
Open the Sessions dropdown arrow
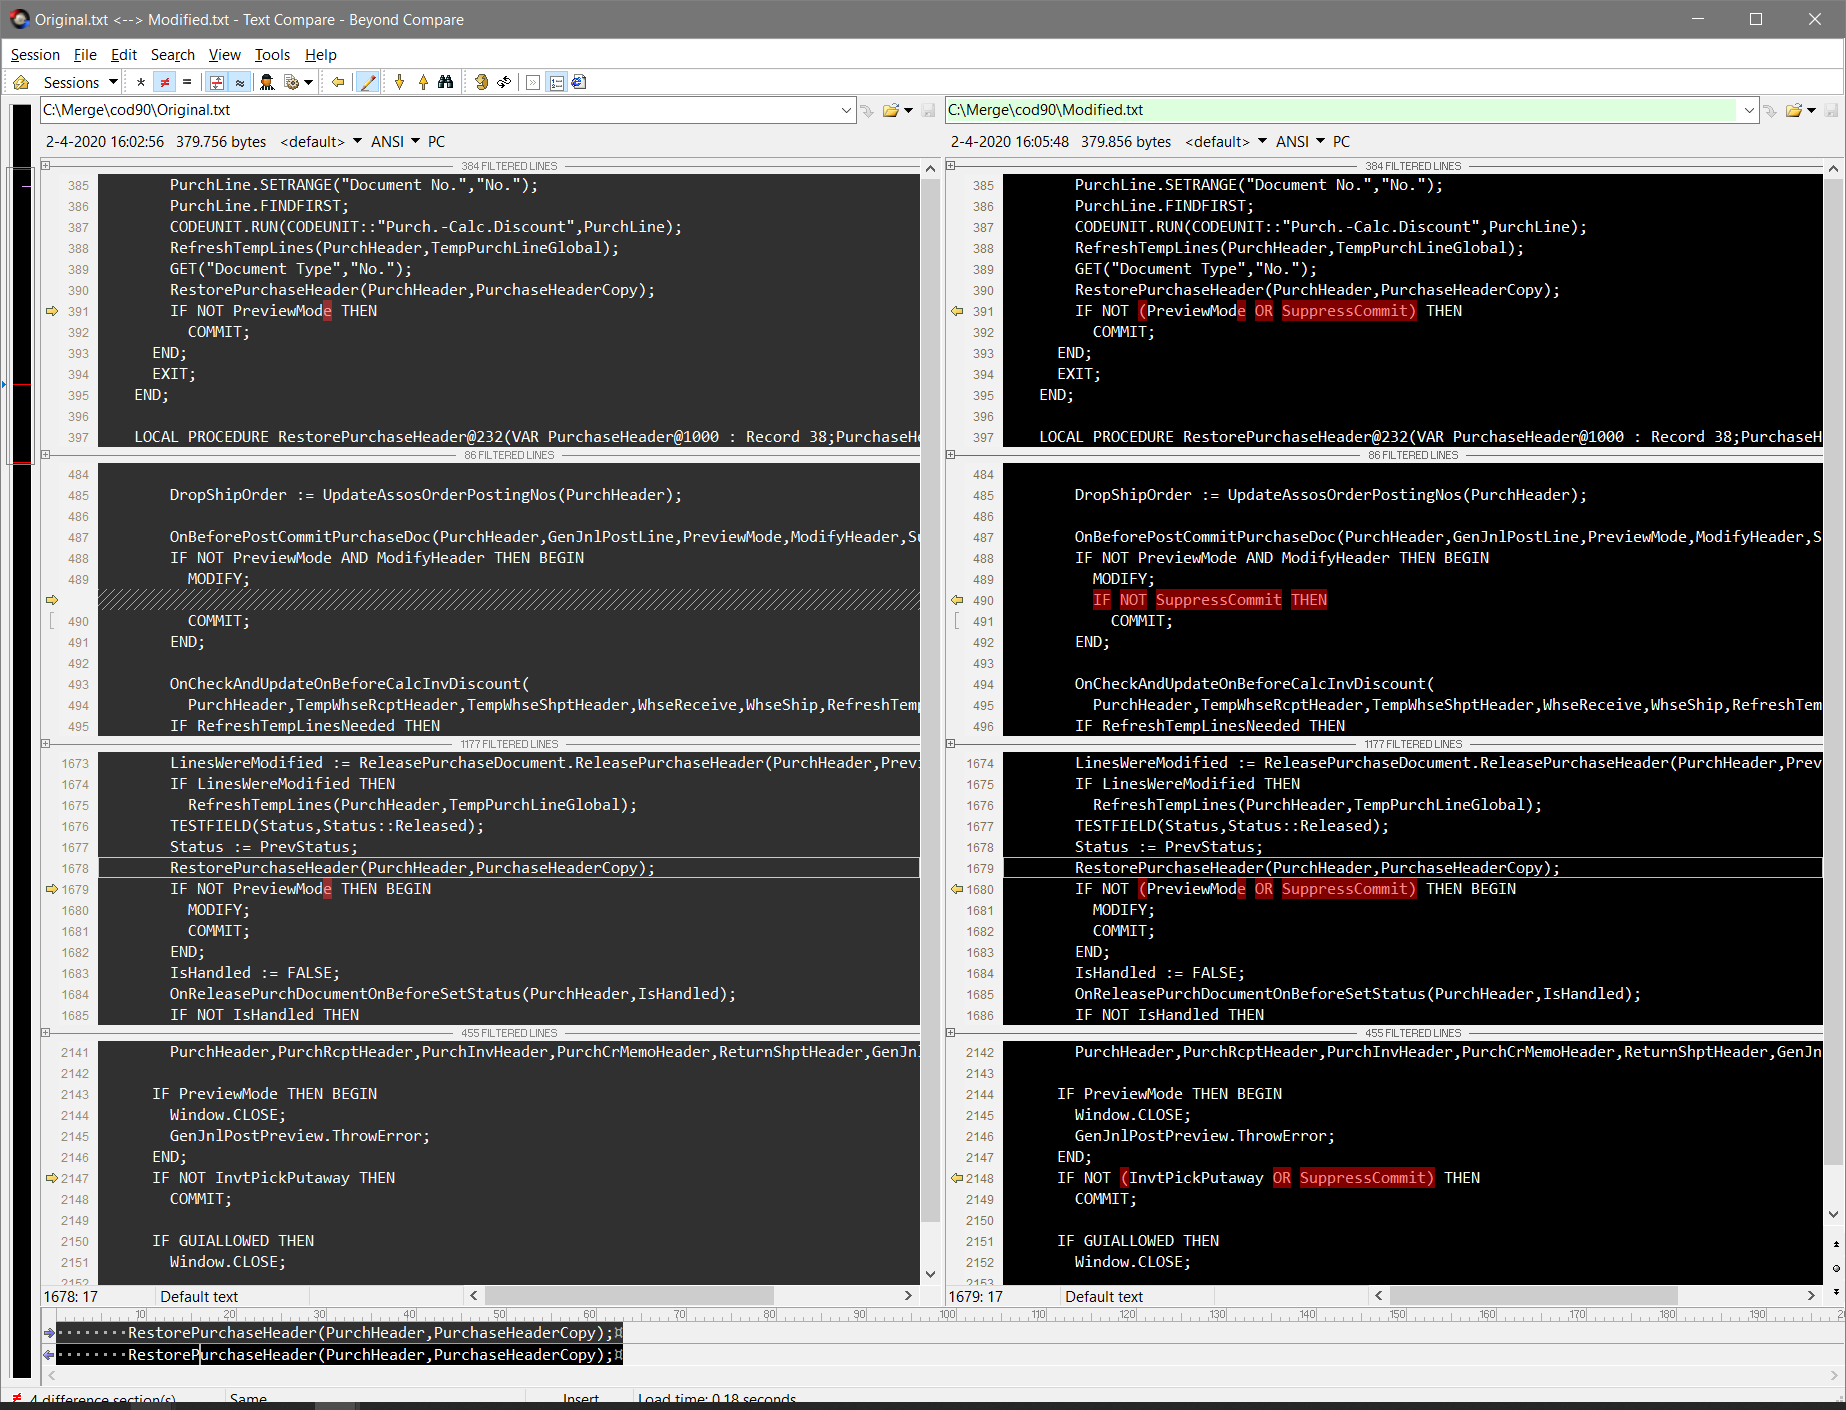pos(113,82)
